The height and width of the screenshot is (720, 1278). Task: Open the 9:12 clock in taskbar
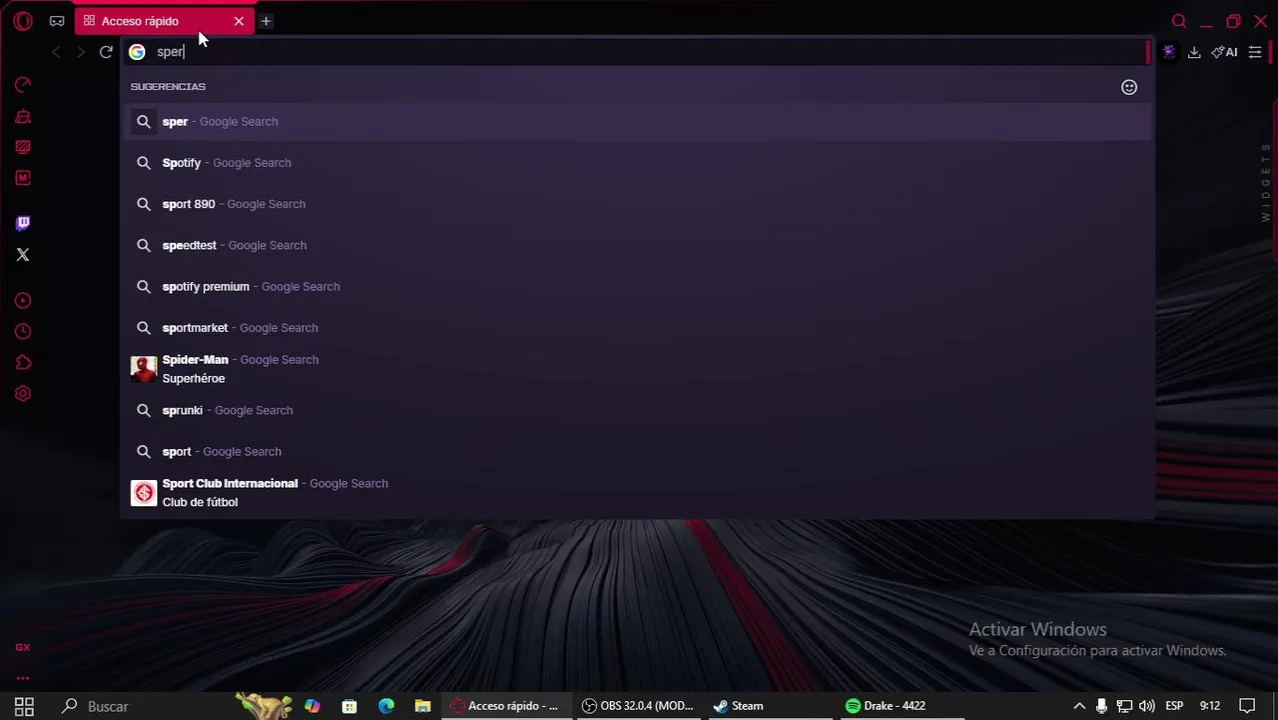(x=1210, y=706)
